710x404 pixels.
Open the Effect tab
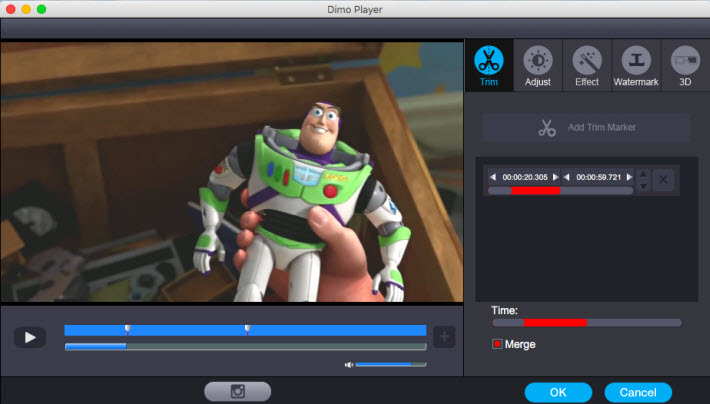pyautogui.click(x=586, y=66)
